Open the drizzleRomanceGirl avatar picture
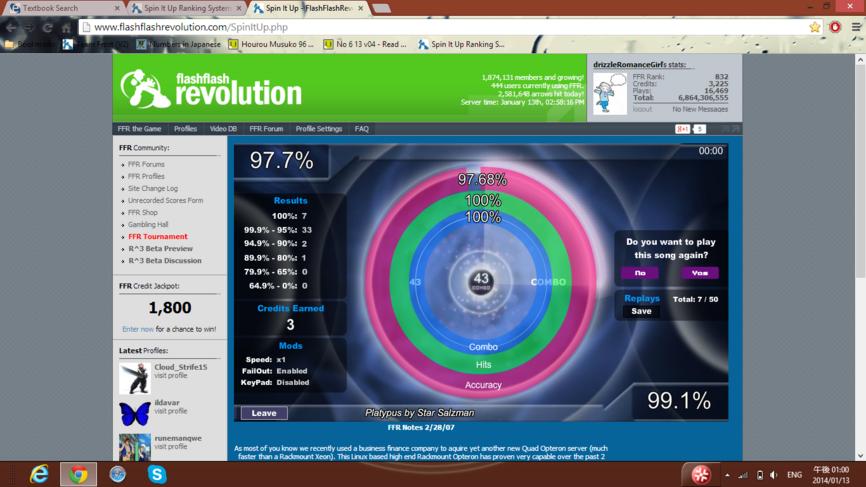 [x=610, y=93]
